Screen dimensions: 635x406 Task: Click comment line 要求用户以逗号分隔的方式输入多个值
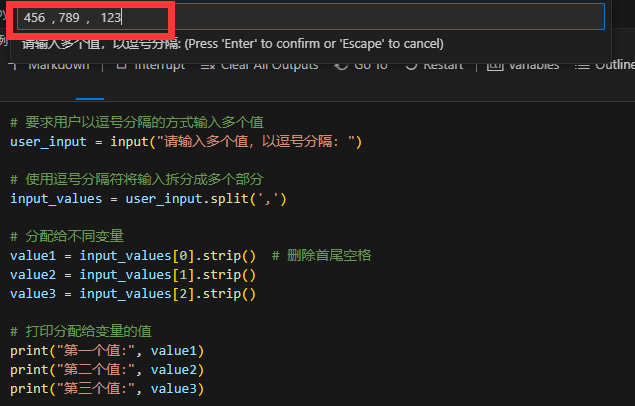137,122
